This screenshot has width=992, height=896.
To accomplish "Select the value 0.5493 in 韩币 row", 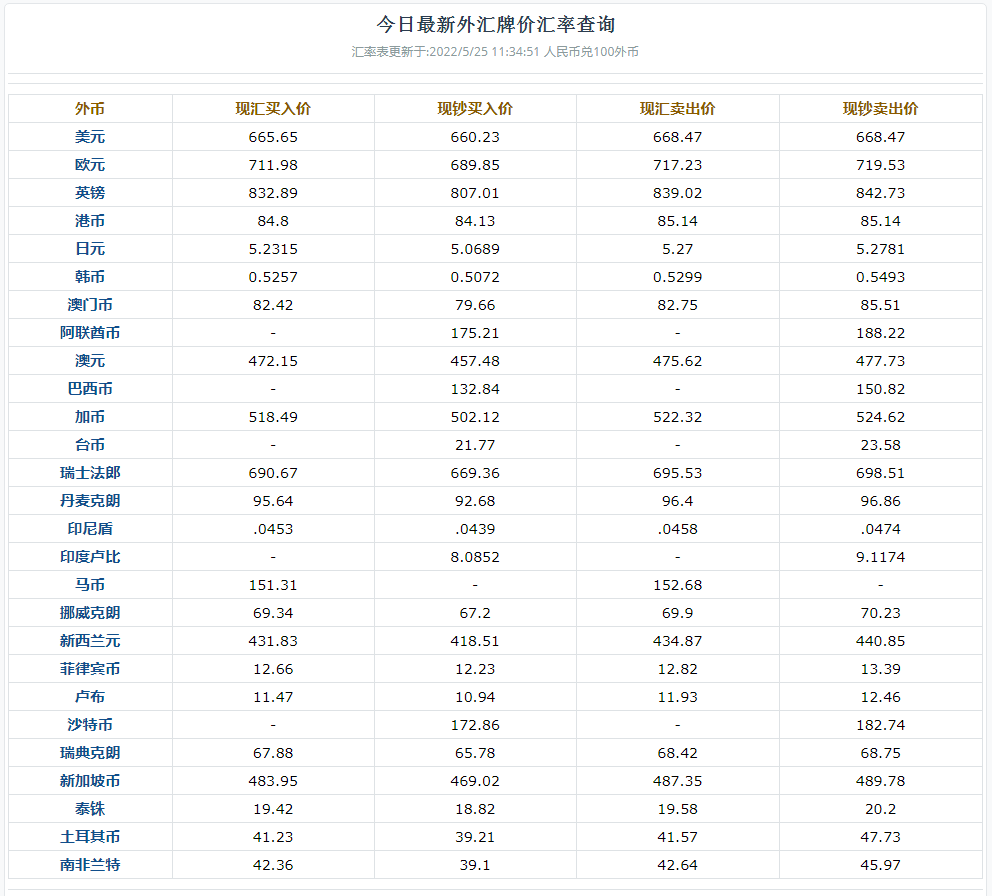I will [x=881, y=277].
